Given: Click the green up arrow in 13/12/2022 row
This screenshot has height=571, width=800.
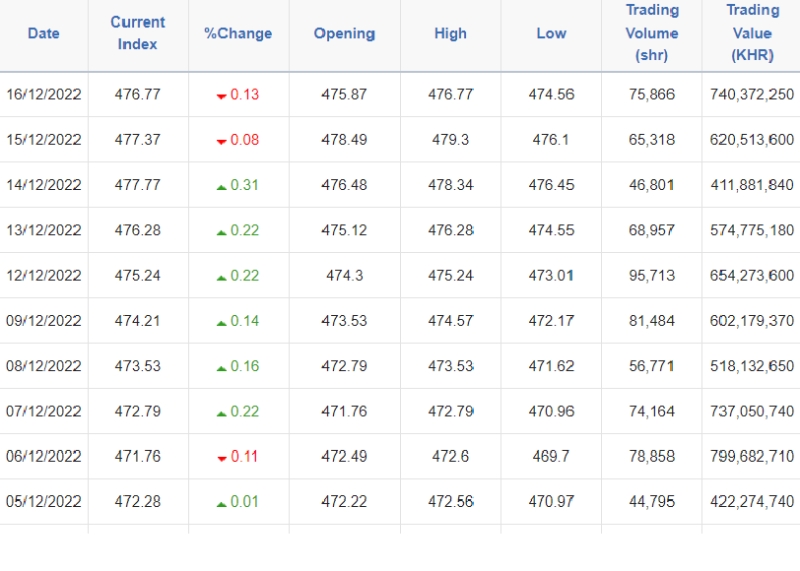Looking at the screenshot, I should coord(222,231).
